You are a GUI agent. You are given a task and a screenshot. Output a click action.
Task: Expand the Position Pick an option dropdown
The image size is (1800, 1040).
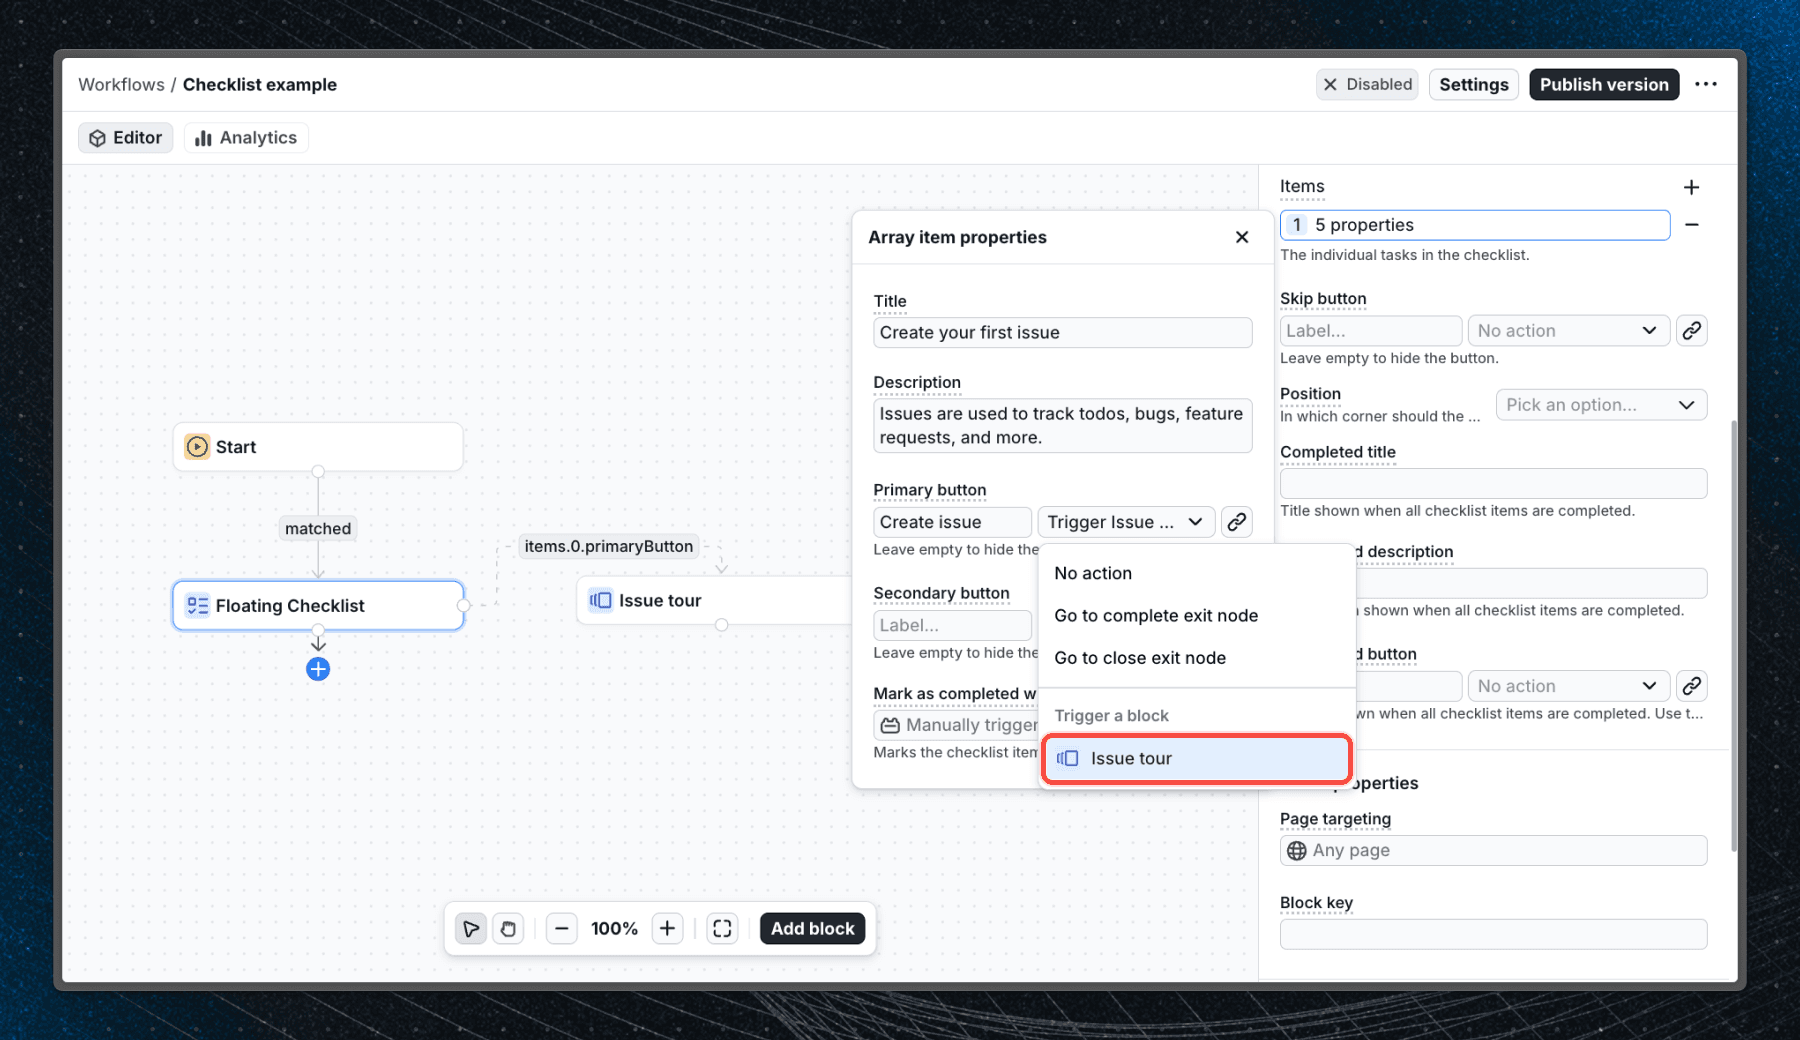[x=1600, y=405]
